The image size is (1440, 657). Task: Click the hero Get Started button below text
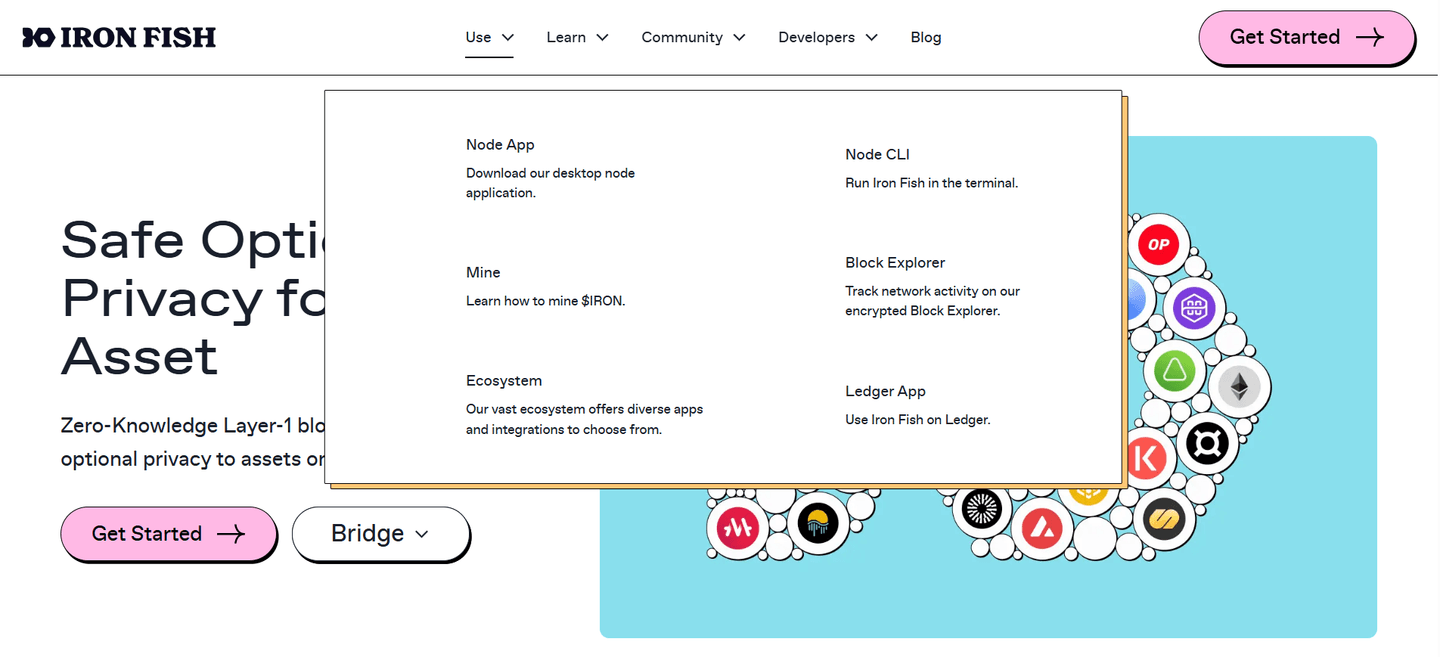pyautogui.click(x=168, y=534)
